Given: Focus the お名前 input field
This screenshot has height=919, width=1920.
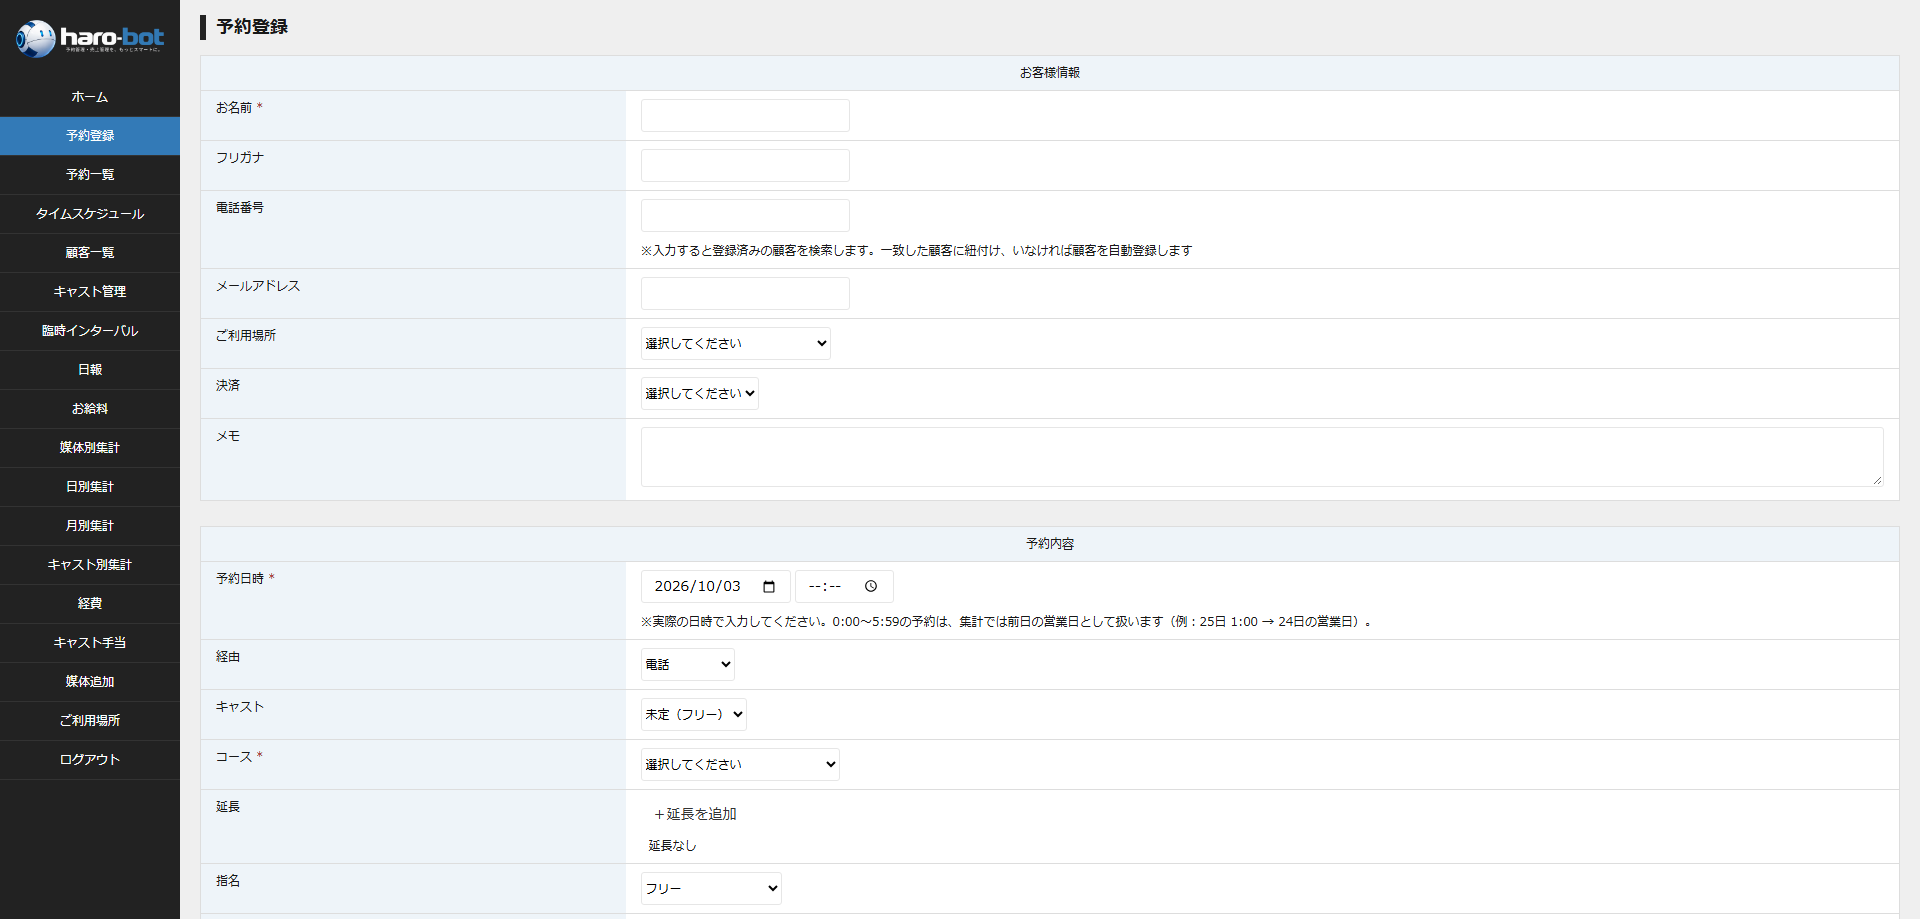Looking at the screenshot, I should pos(745,116).
